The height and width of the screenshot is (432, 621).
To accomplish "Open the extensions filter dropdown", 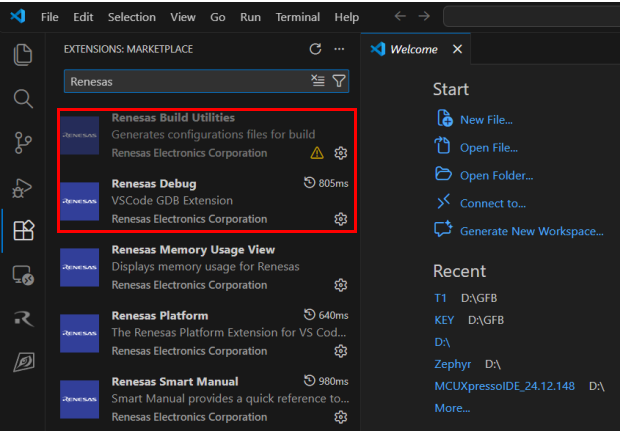I will click(339, 81).
